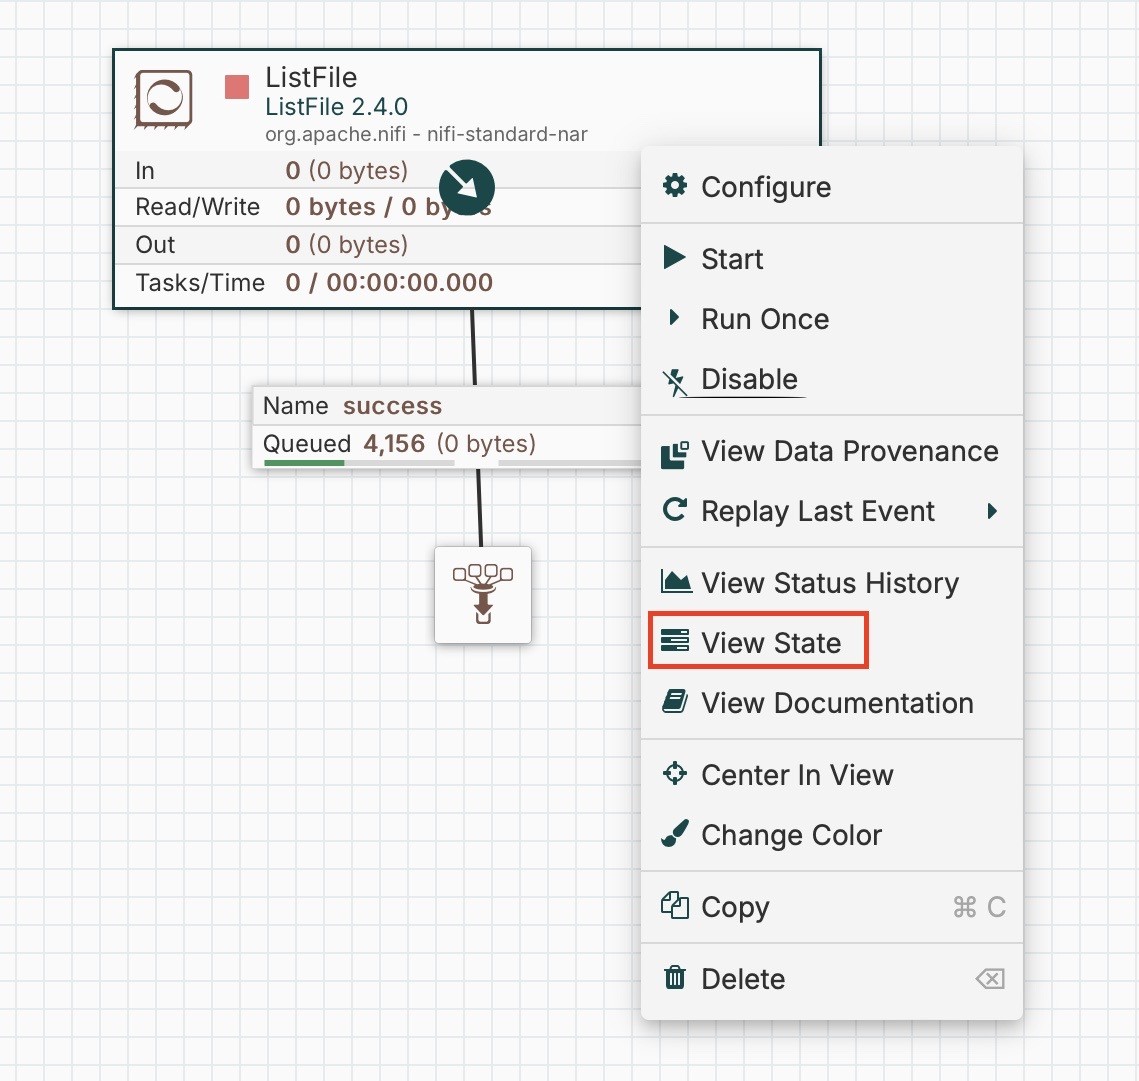Select Change Color menu item
This screenshot has height=1081, width=1139.
click(x=832, y=835)
